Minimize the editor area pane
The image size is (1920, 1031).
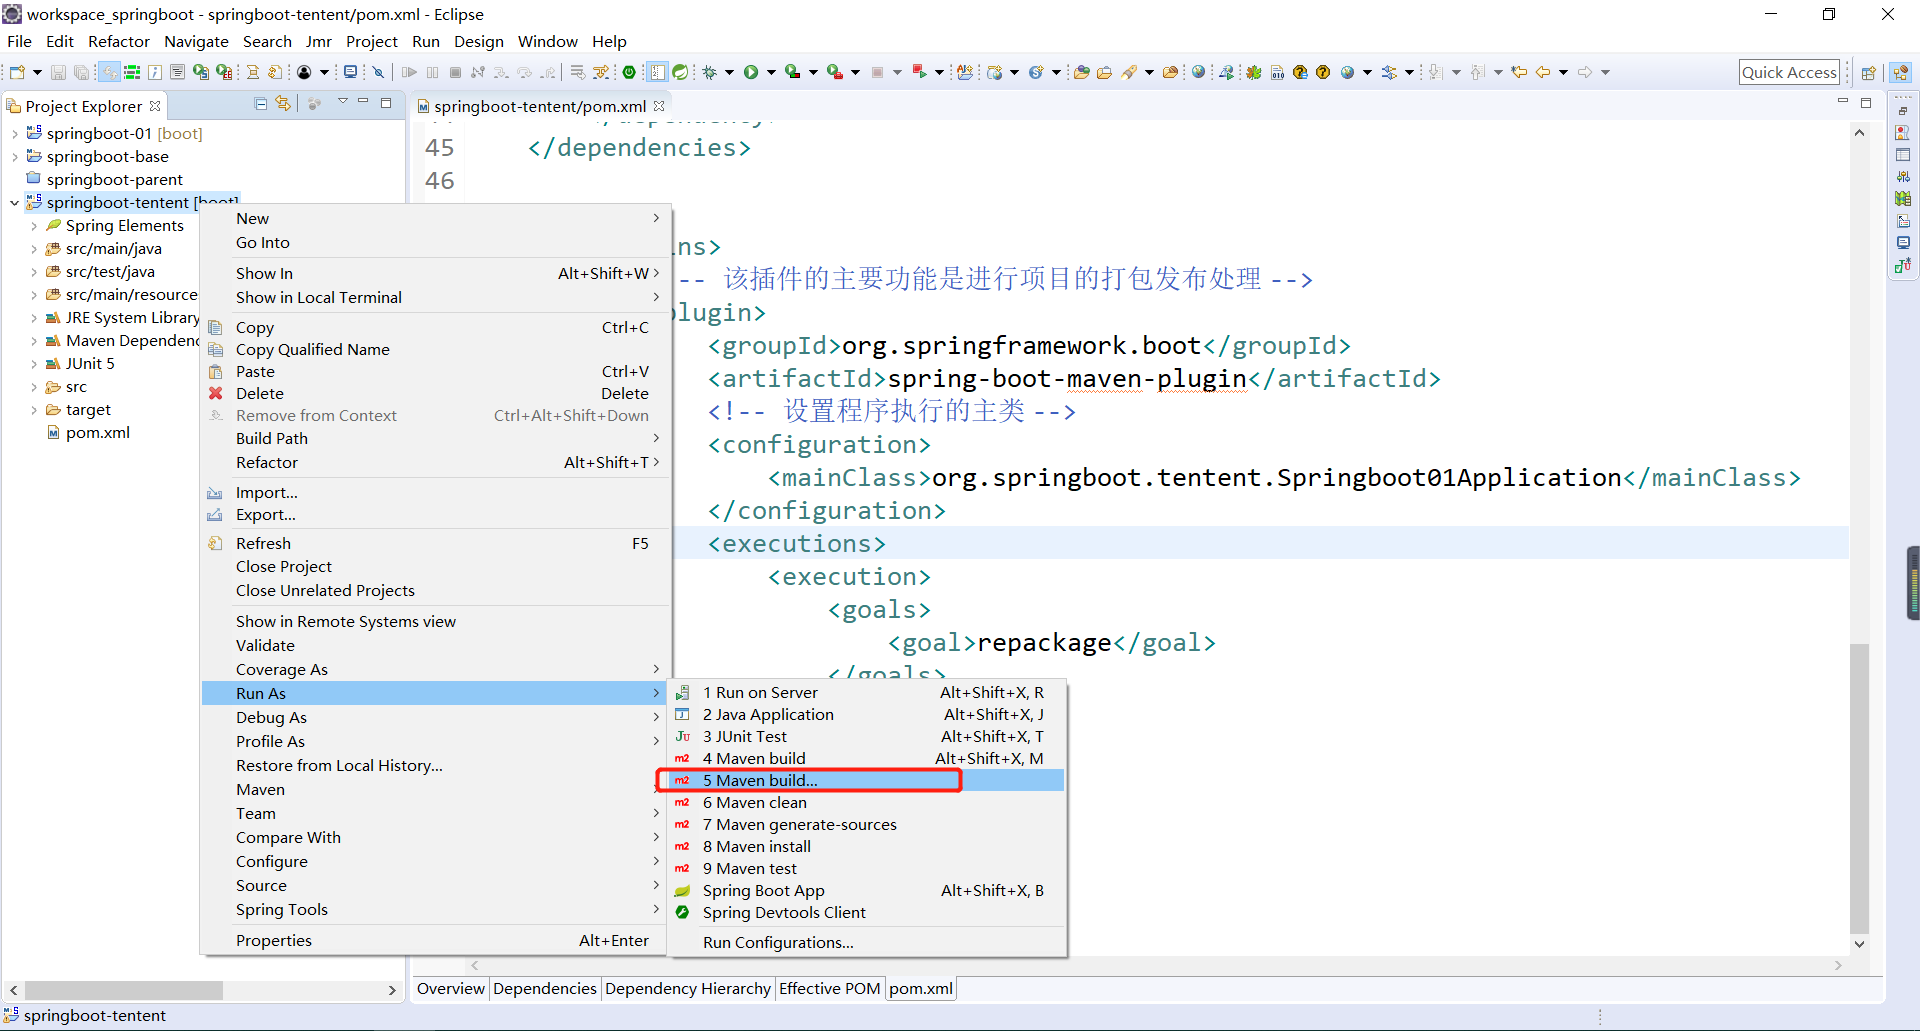tap(1843, 102)
